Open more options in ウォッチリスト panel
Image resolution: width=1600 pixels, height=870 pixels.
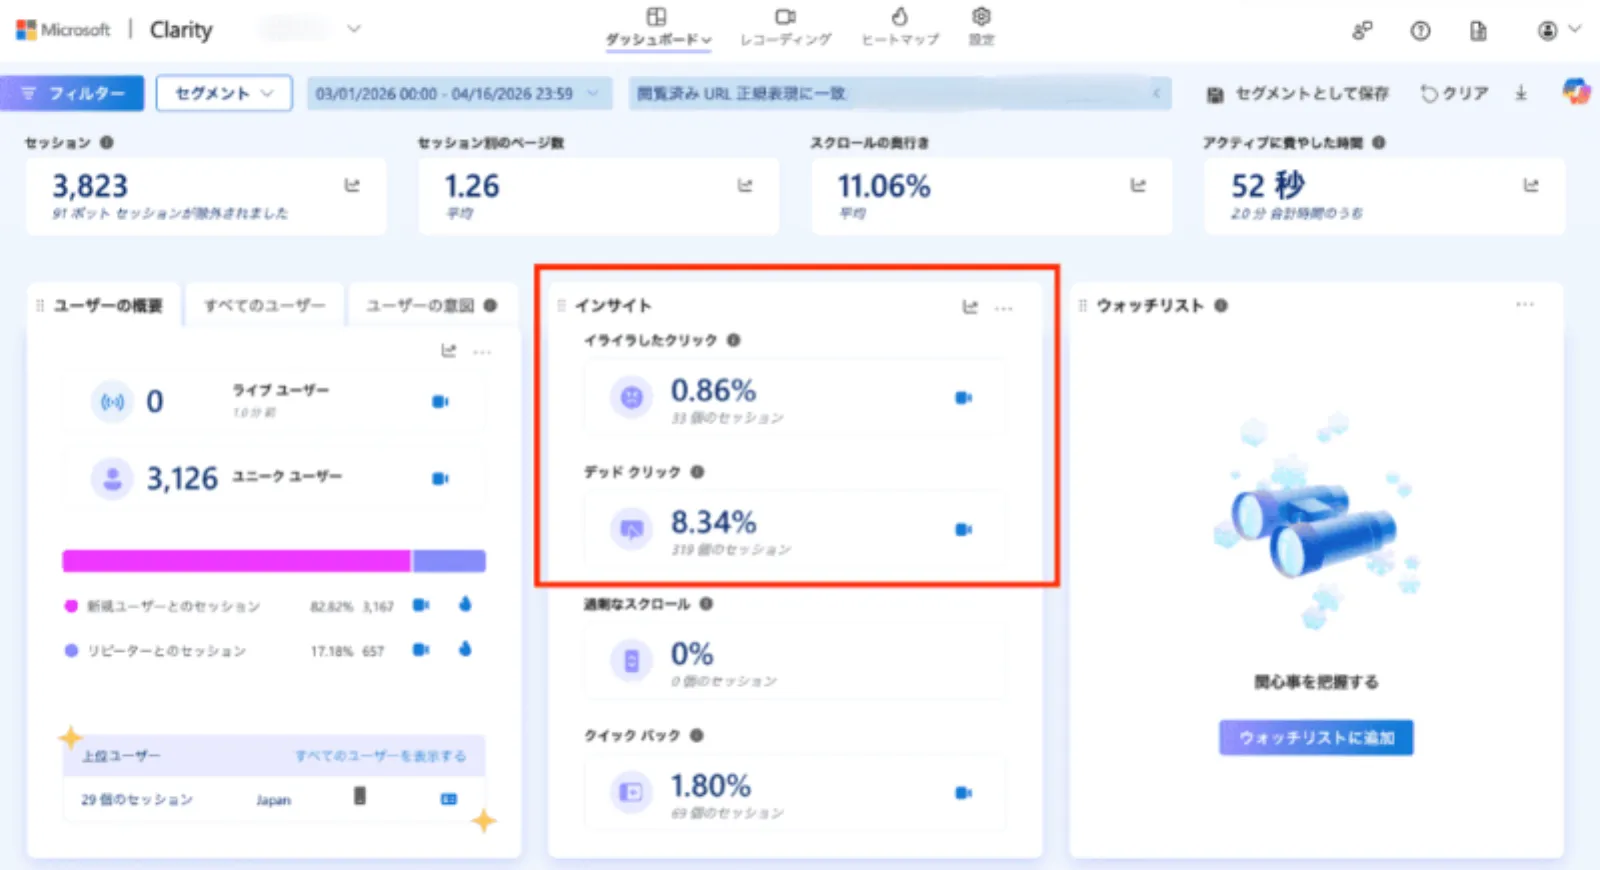(x=1525, y=304)
